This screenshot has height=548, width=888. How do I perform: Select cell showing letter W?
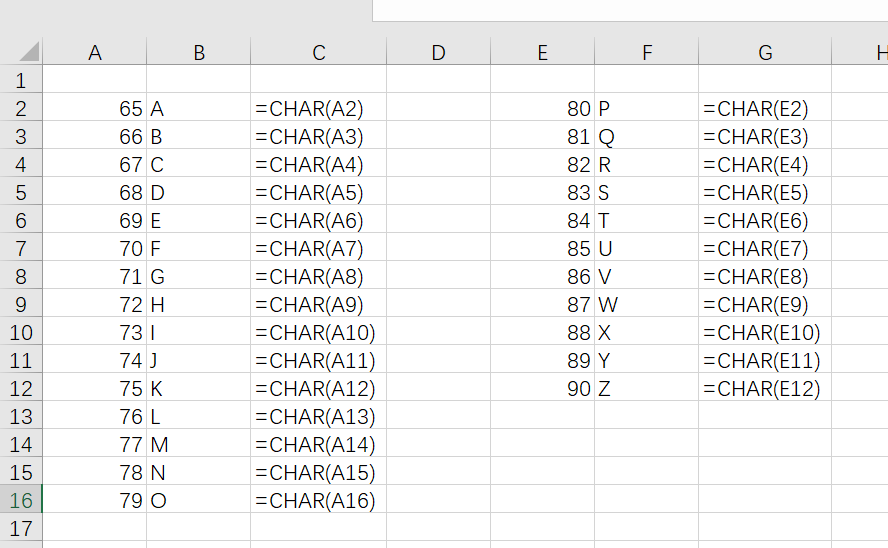[x=646, y=305]
